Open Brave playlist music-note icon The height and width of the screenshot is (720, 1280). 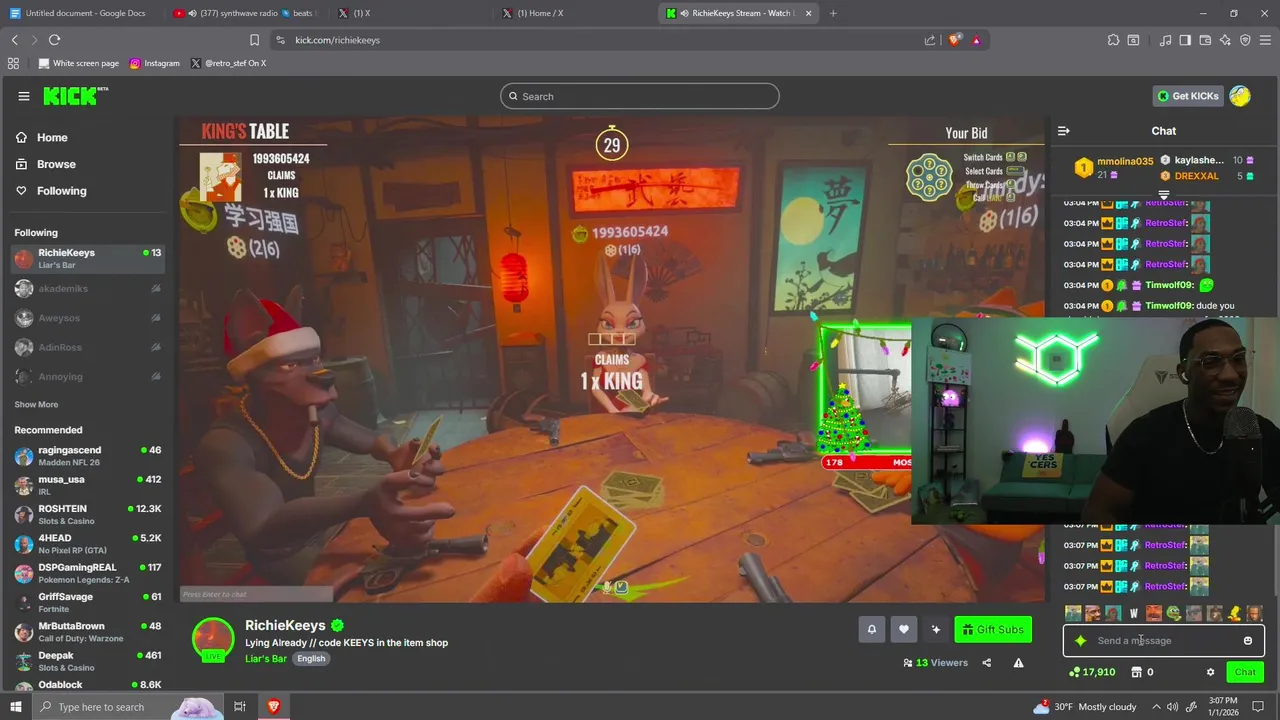click(x=1165, y=40)
